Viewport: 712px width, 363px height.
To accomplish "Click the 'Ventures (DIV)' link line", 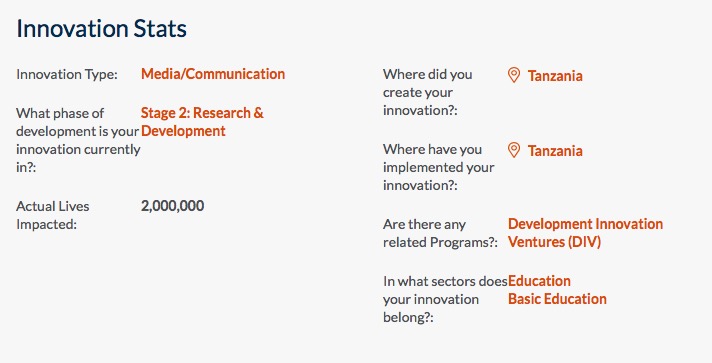I will [554, 242].
